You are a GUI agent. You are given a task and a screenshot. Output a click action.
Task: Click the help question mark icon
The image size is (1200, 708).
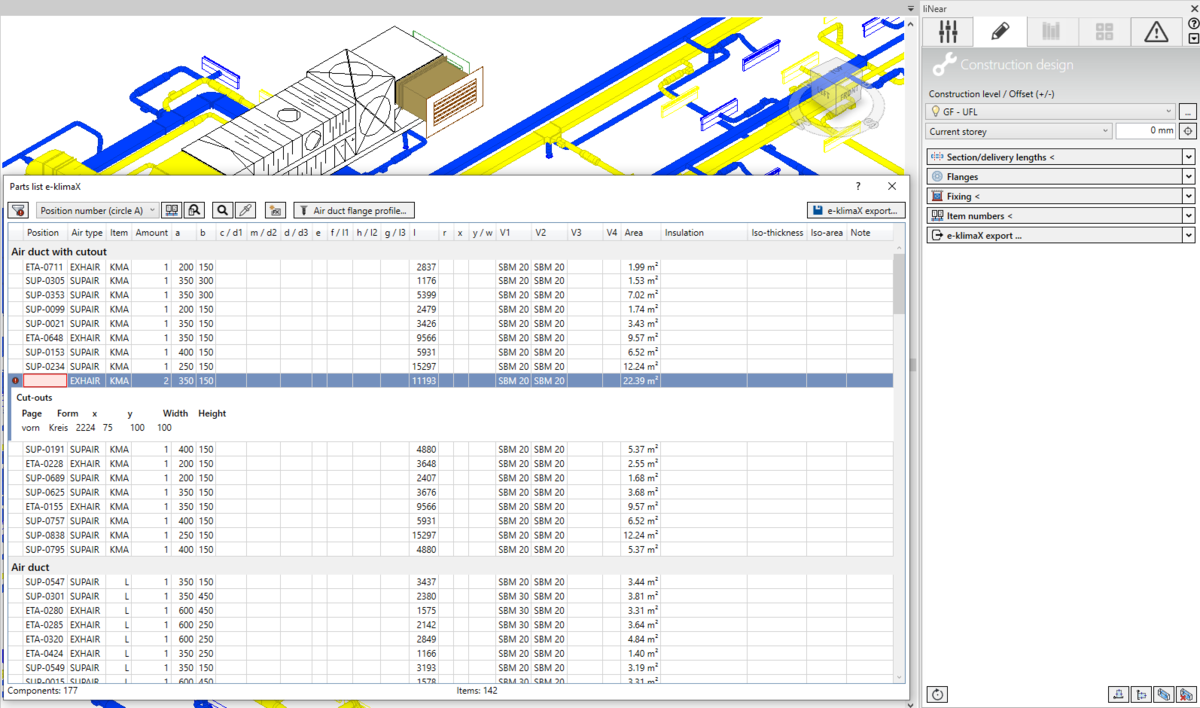pyautogui.click(x=1193, y=23)
